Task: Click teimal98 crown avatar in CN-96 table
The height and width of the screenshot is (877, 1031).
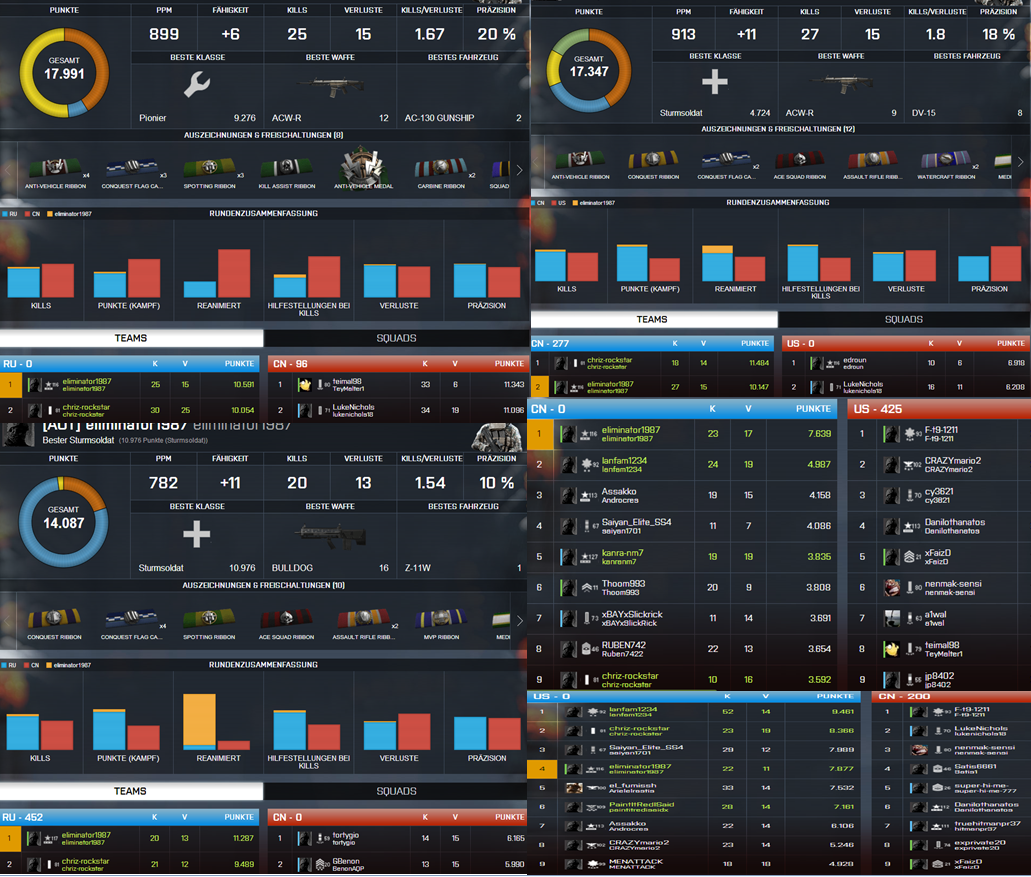Action: click(x=304, y=385)
